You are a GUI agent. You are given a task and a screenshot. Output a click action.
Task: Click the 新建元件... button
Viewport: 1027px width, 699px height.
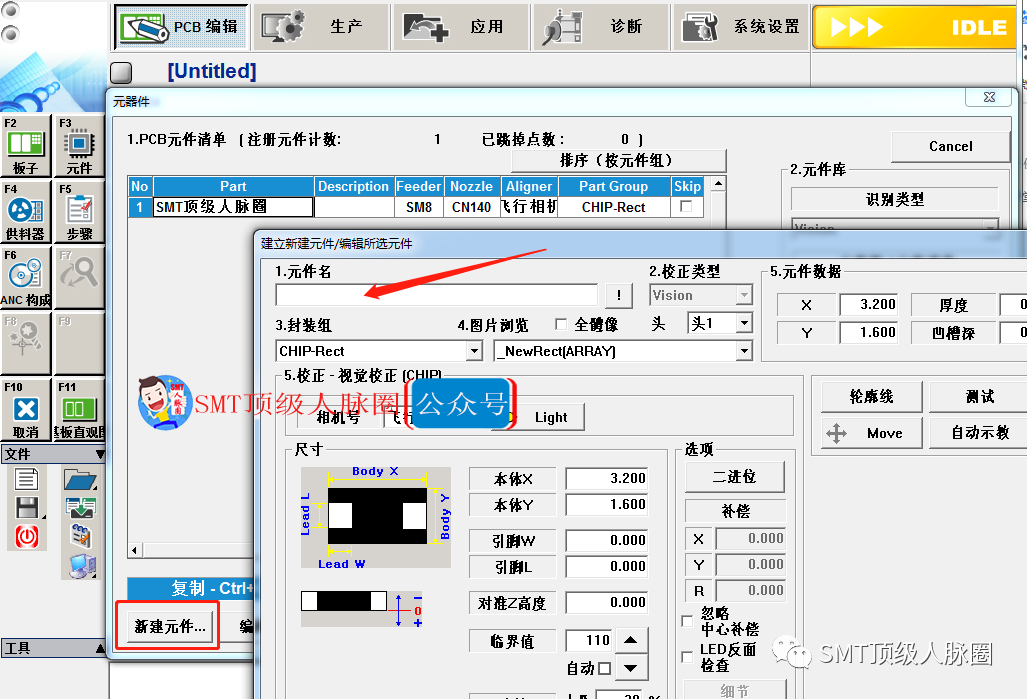(168, 626)
